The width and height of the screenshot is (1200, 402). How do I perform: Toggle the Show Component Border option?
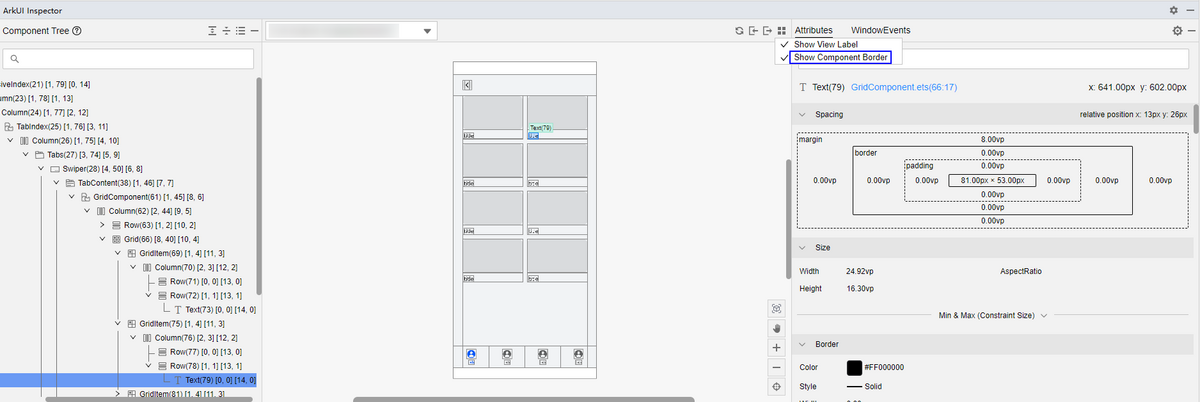coord(839,58)
